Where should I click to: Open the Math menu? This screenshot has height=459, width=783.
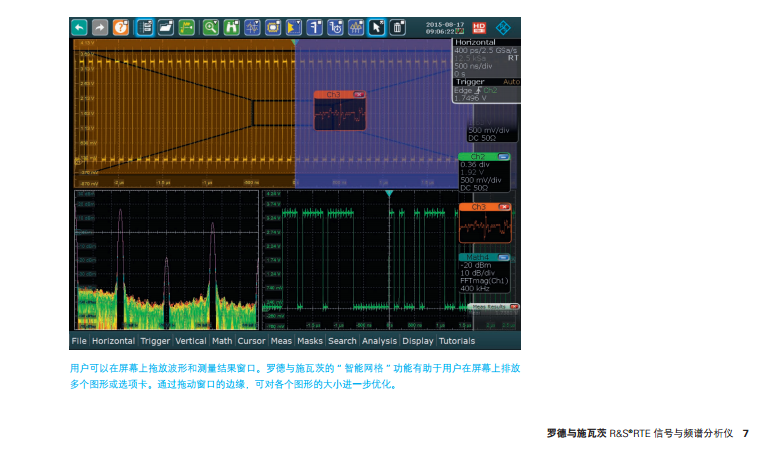(222, 341)
